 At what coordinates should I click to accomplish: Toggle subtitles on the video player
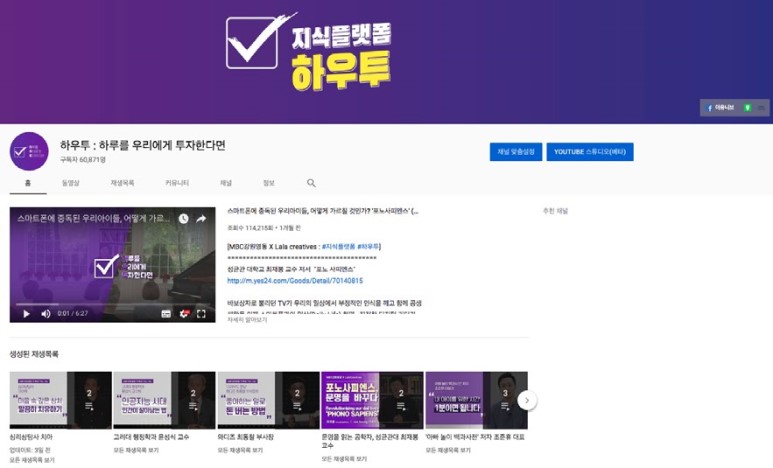coord(166,313)
